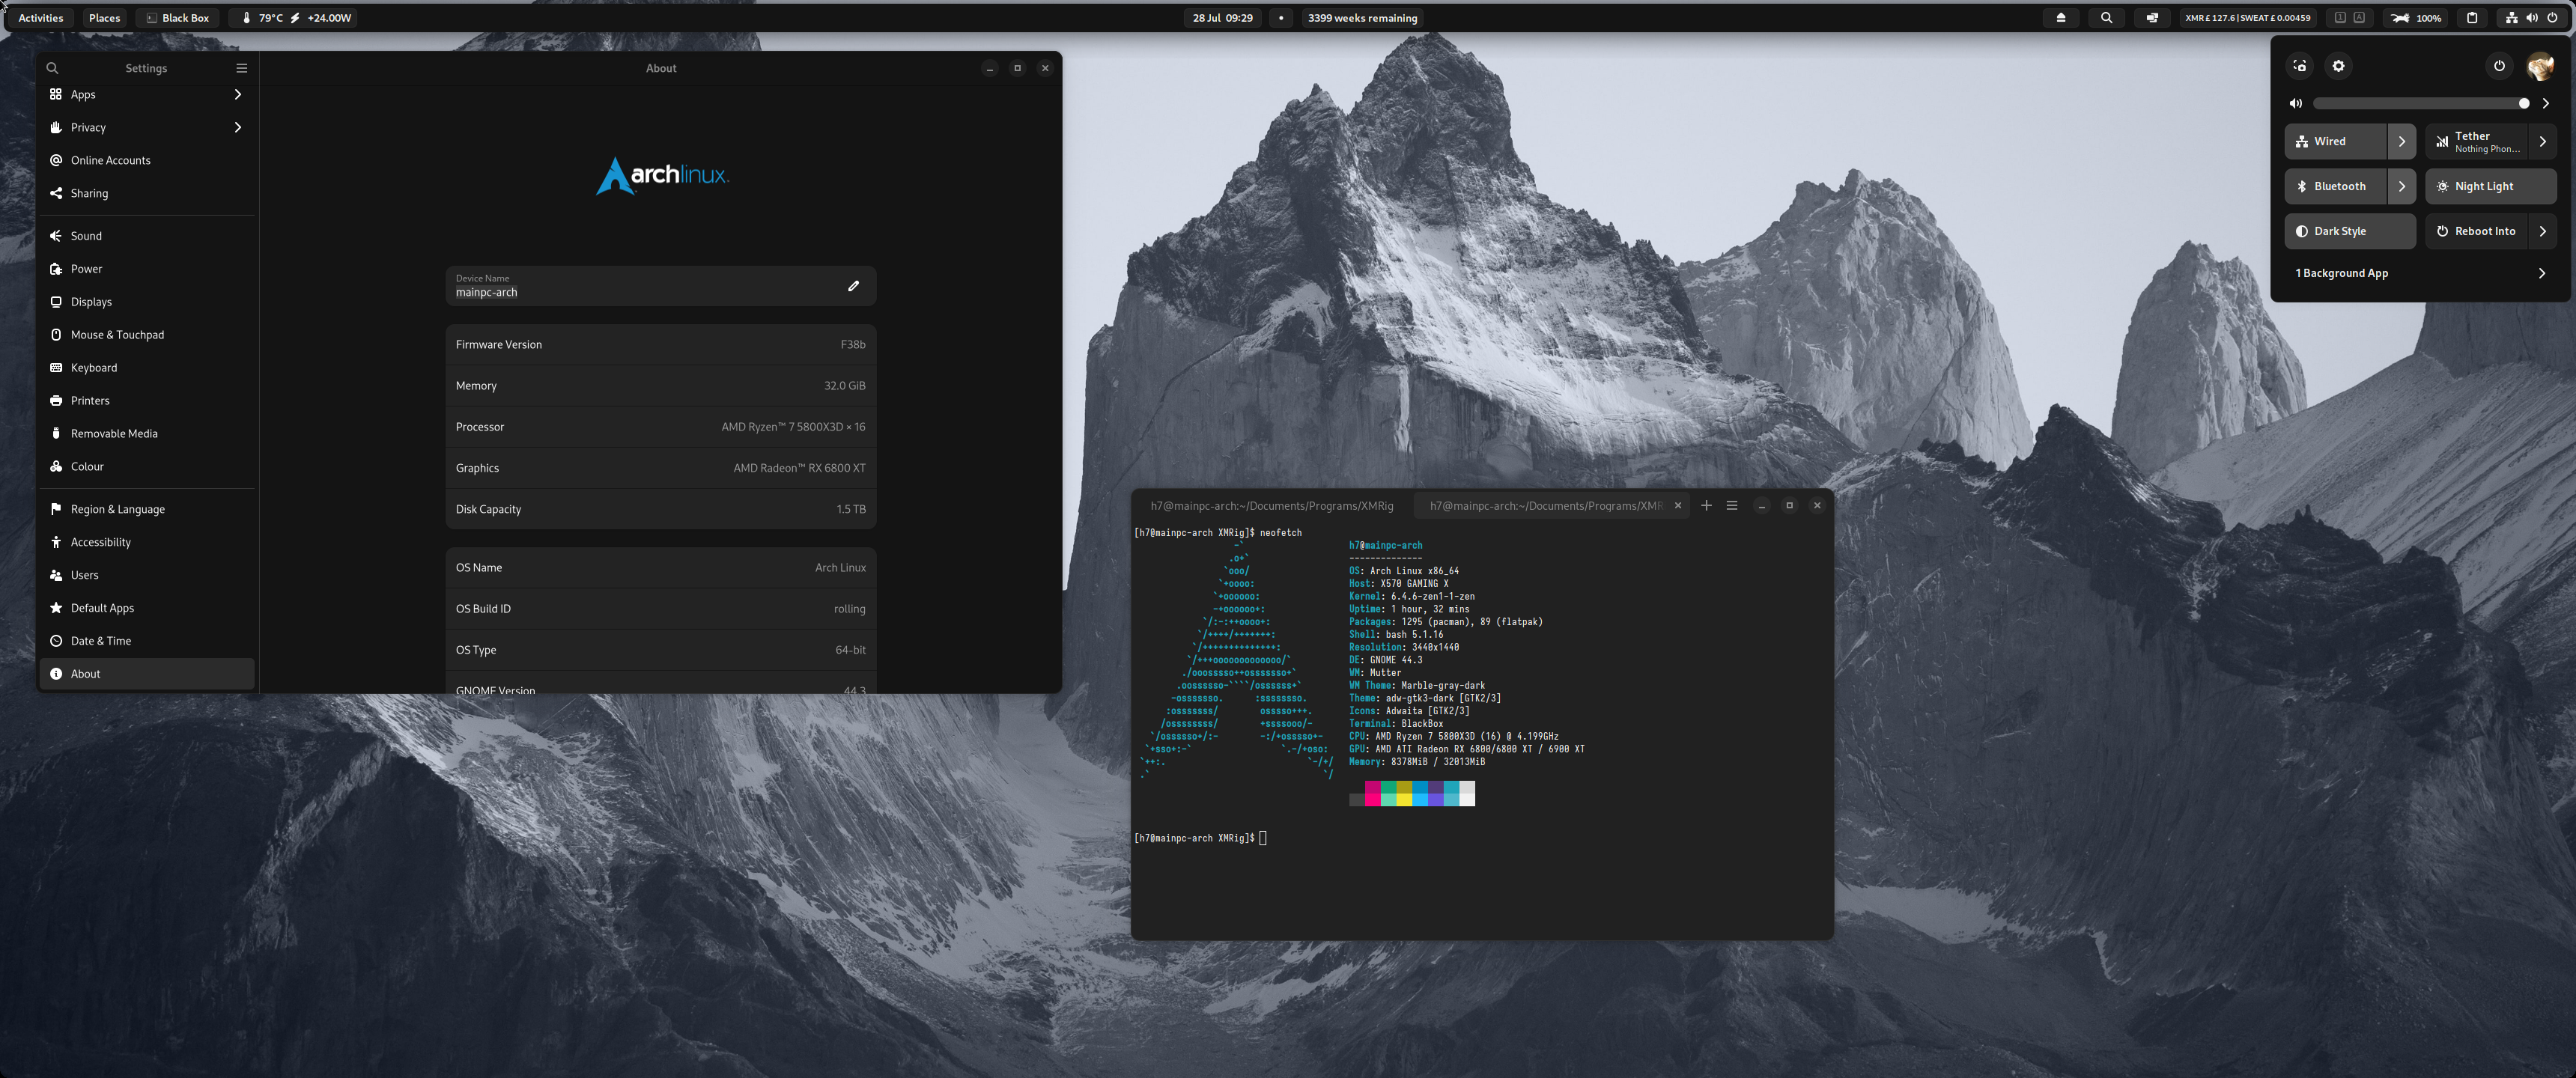
Task: Open Power settings in the sidebar
Action: [x=147, y=269]
